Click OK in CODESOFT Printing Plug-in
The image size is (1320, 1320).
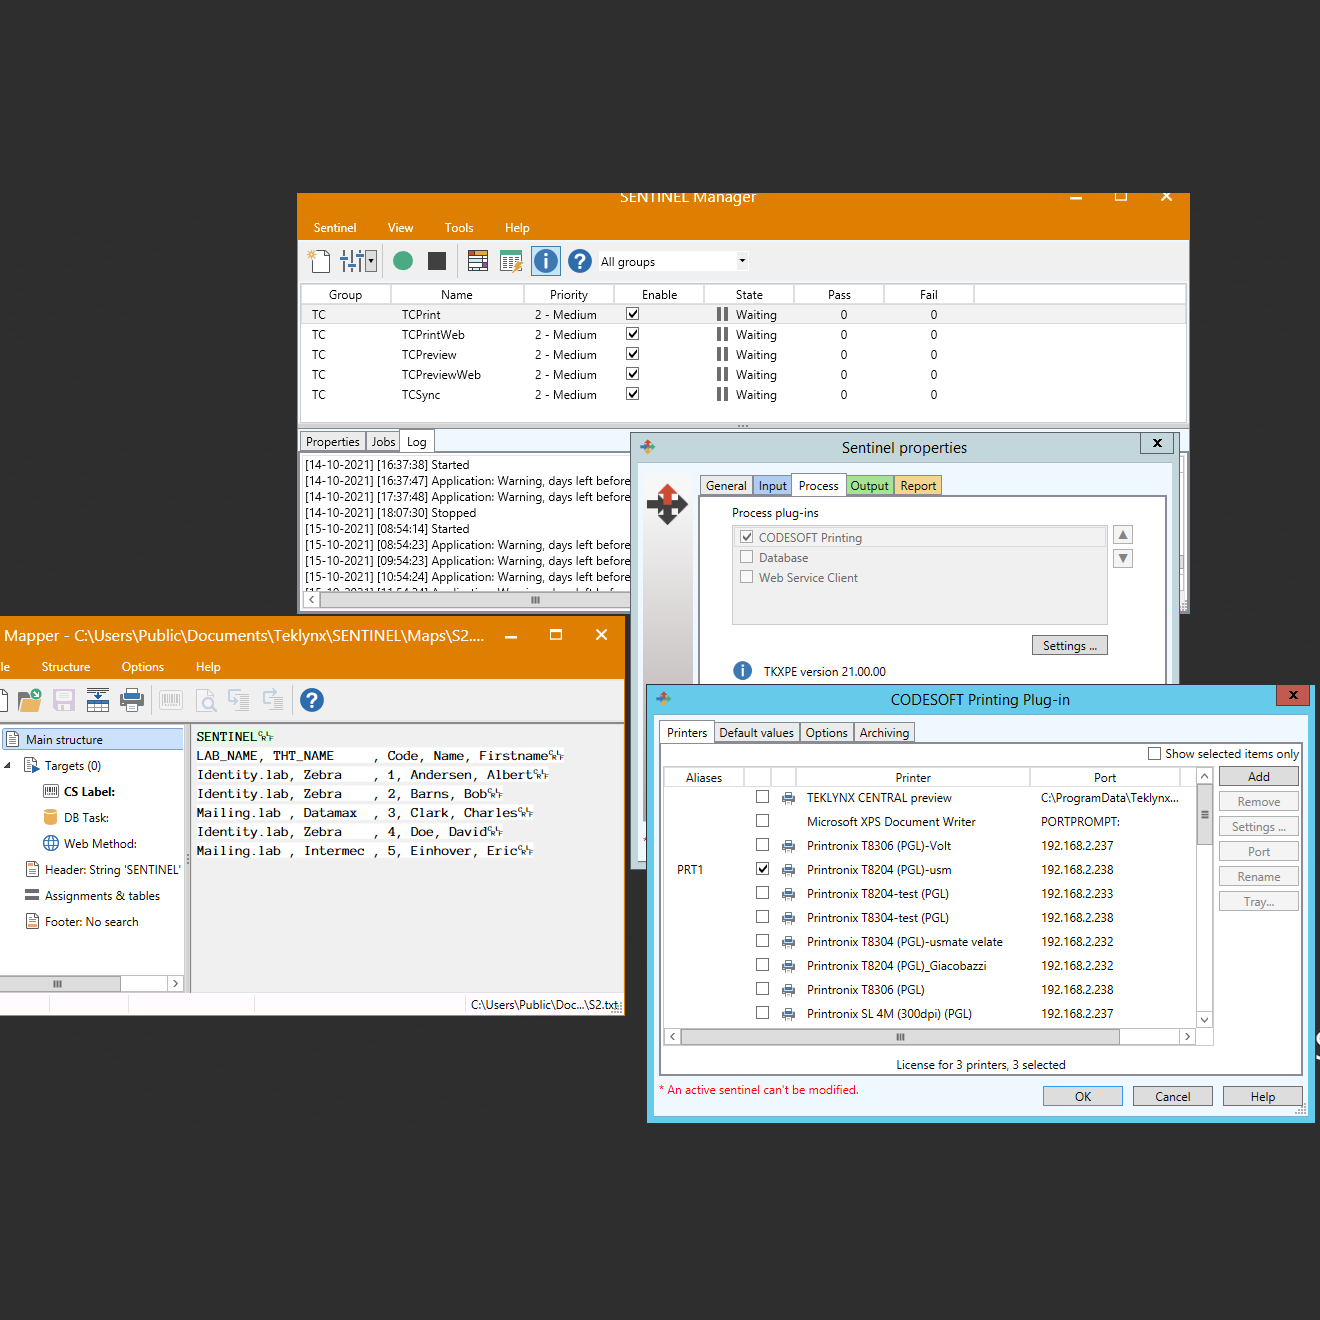(1083, 1096)
